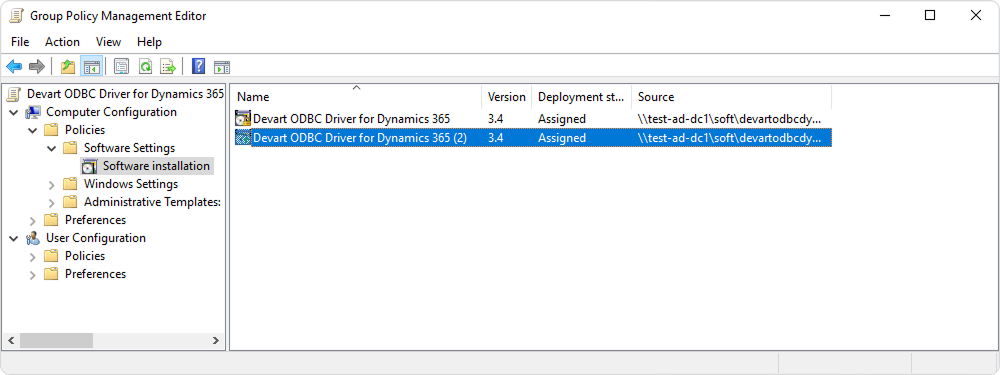The width and height of the screenshot is (1000, 375).
Task: Click the blue Back arrow toolbar icon
Action: click(14, 66)
